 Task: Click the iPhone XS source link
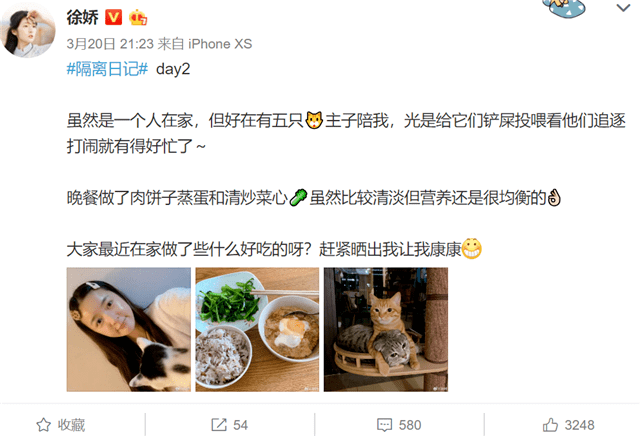(x=220, y=44)
